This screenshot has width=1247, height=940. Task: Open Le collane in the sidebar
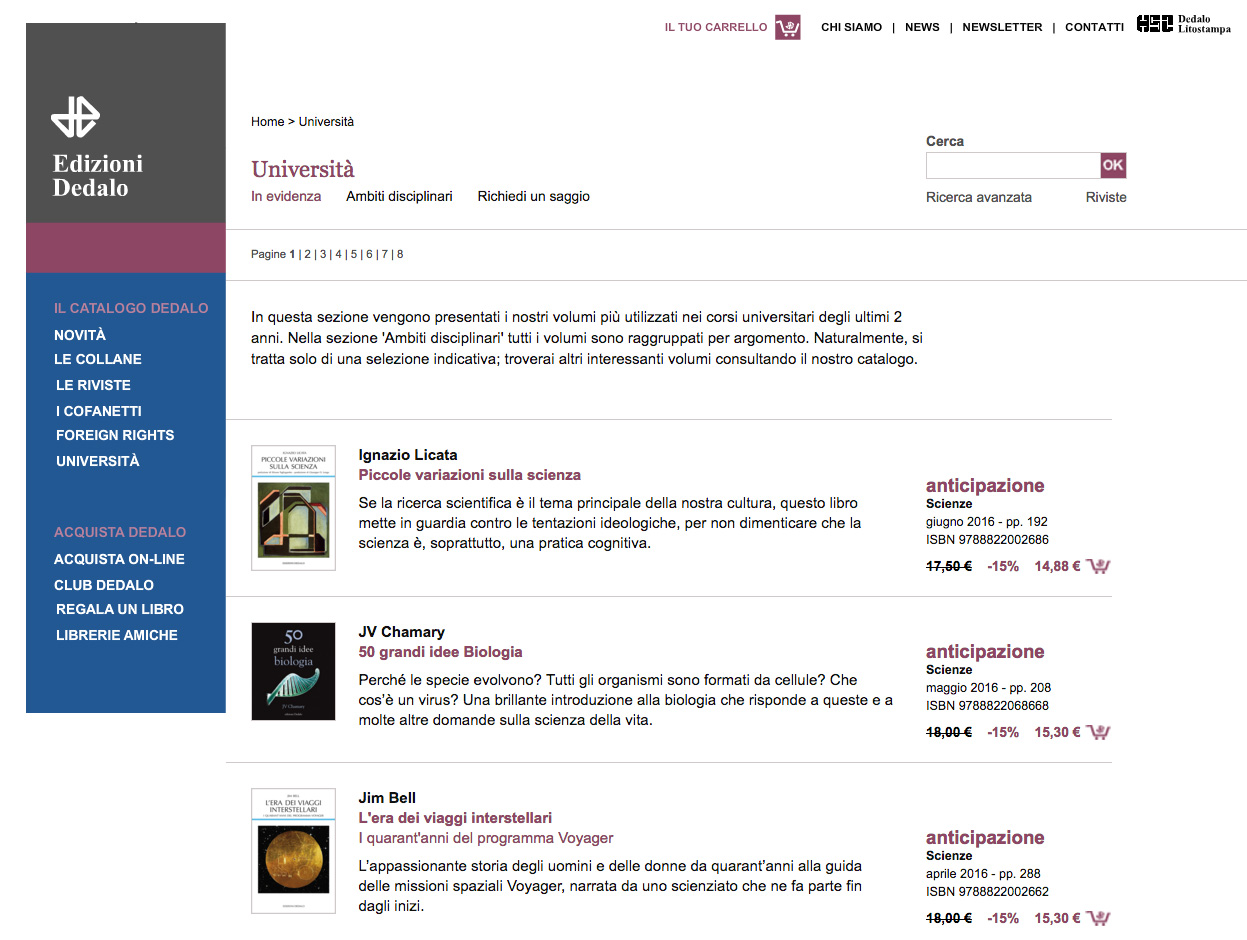click(x=98, y=359)
